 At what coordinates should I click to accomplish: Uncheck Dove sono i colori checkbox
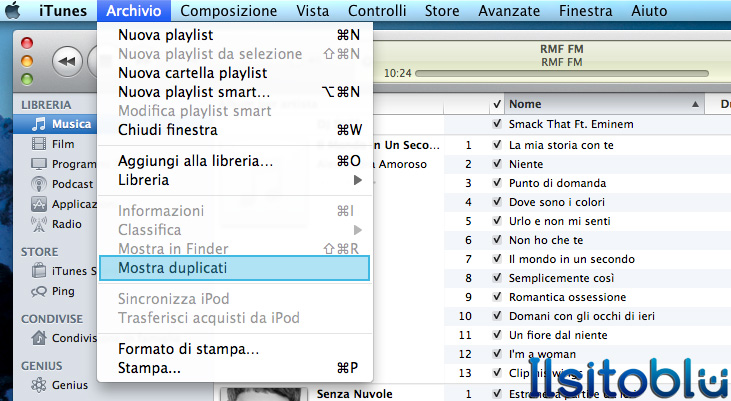[x=497, y=202]
